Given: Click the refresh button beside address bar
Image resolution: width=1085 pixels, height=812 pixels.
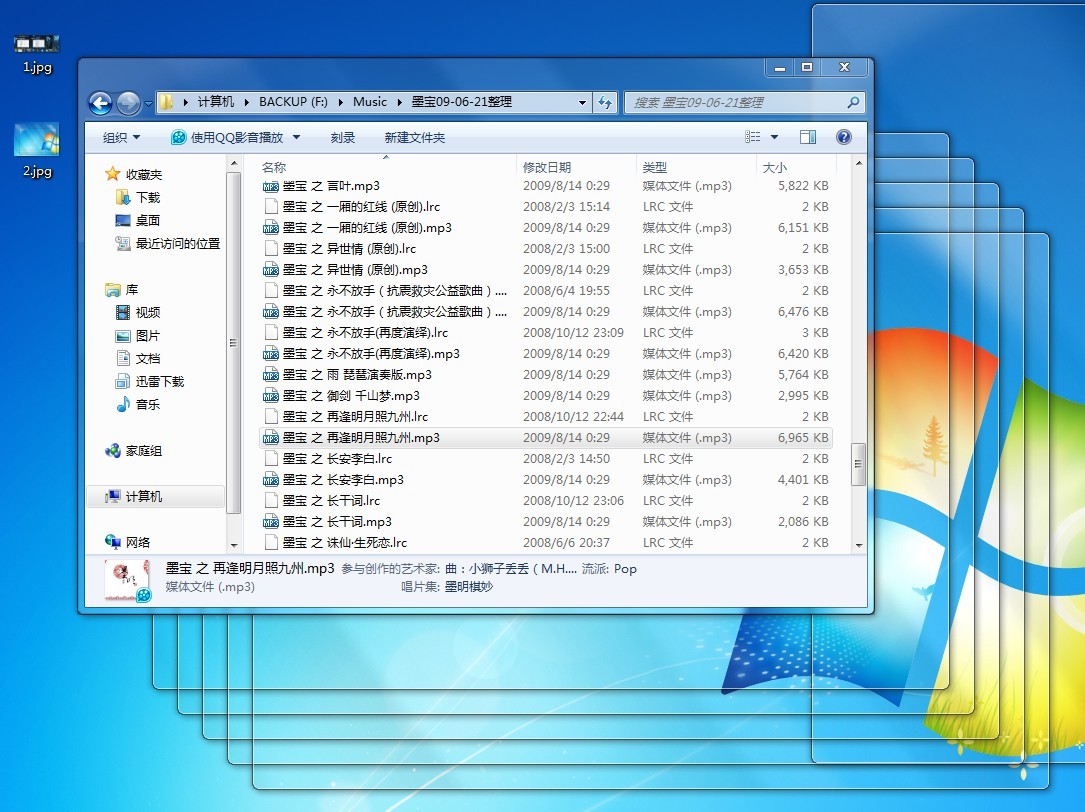Looking at the screenshot, I should [x=605, y=102].
